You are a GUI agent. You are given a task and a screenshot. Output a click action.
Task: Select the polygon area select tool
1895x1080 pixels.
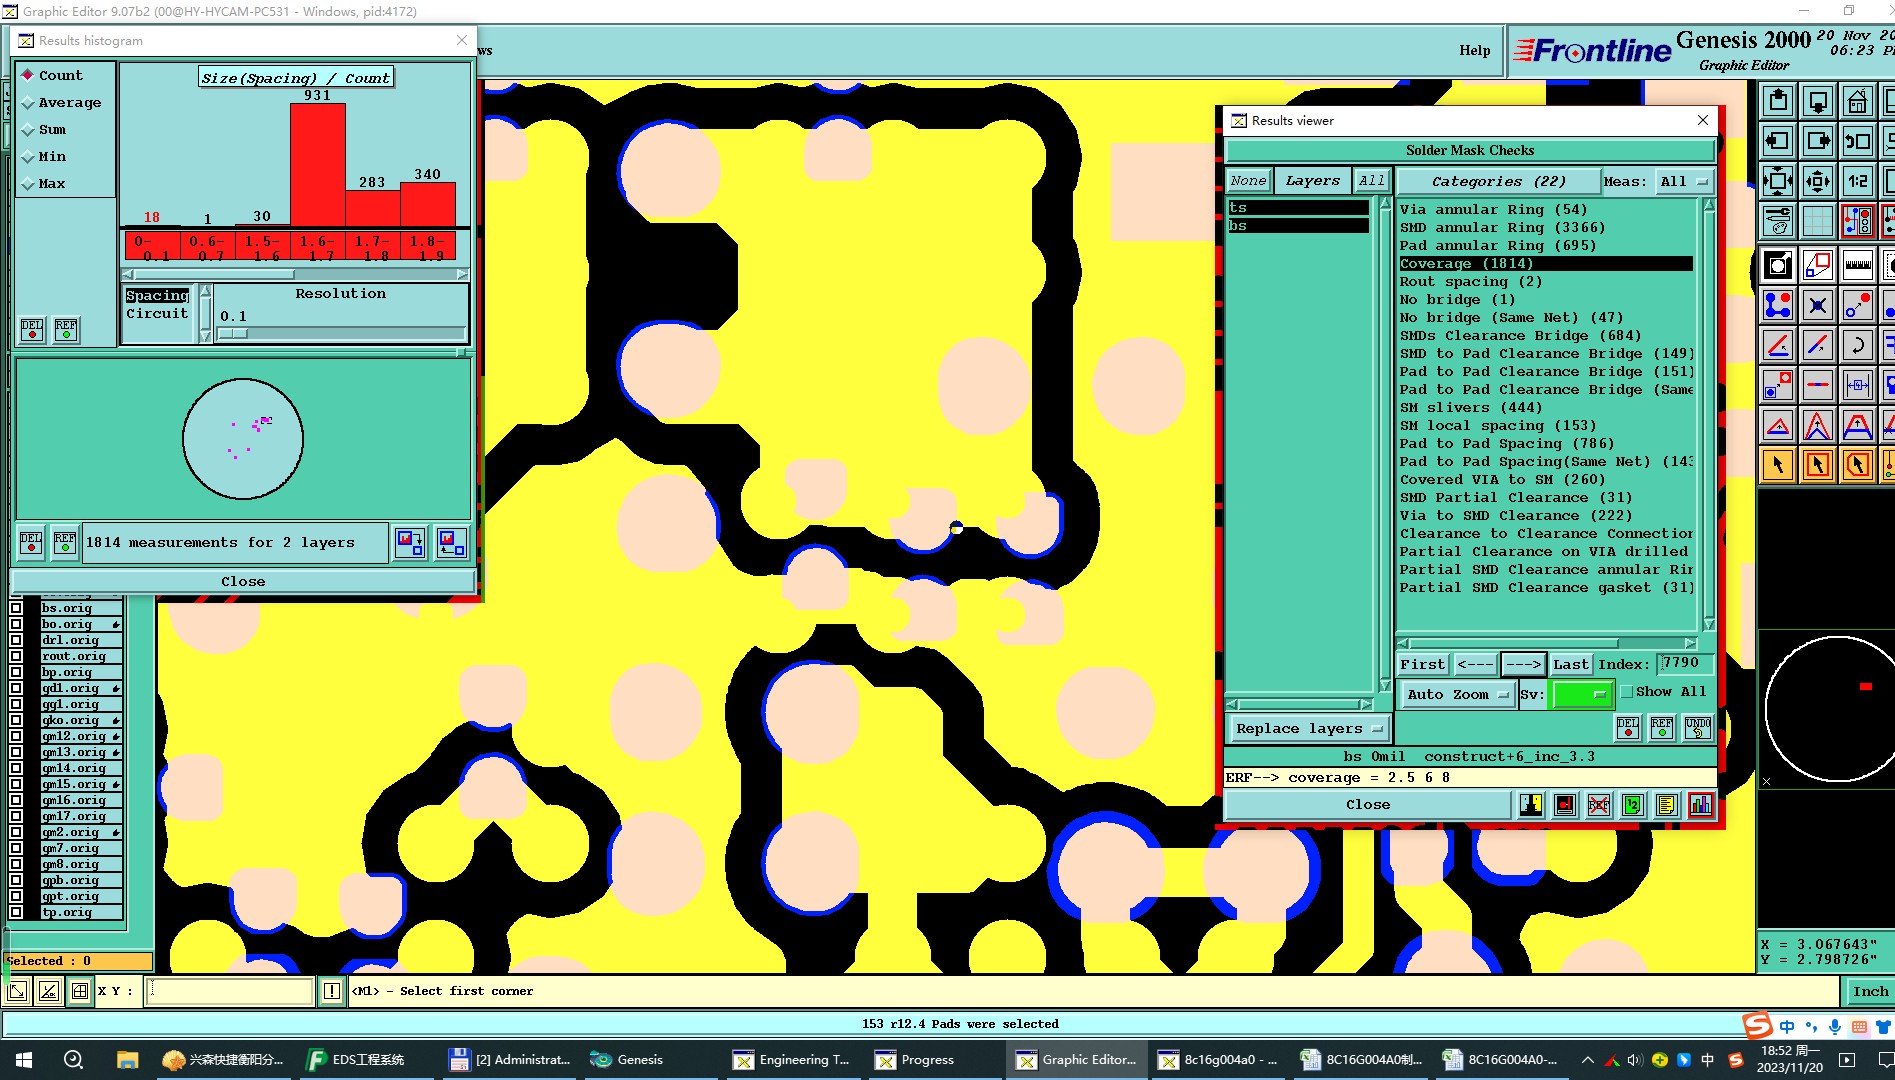coord(1857,464)
